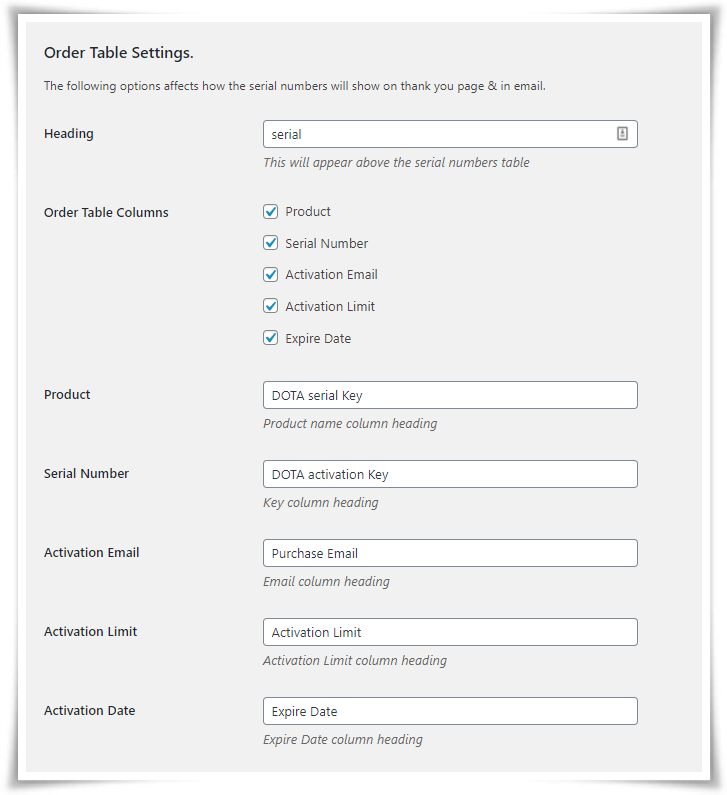Focus the DOTA serial Key input
This screenshot has height=795, width=727.
[x=450, y=395]
